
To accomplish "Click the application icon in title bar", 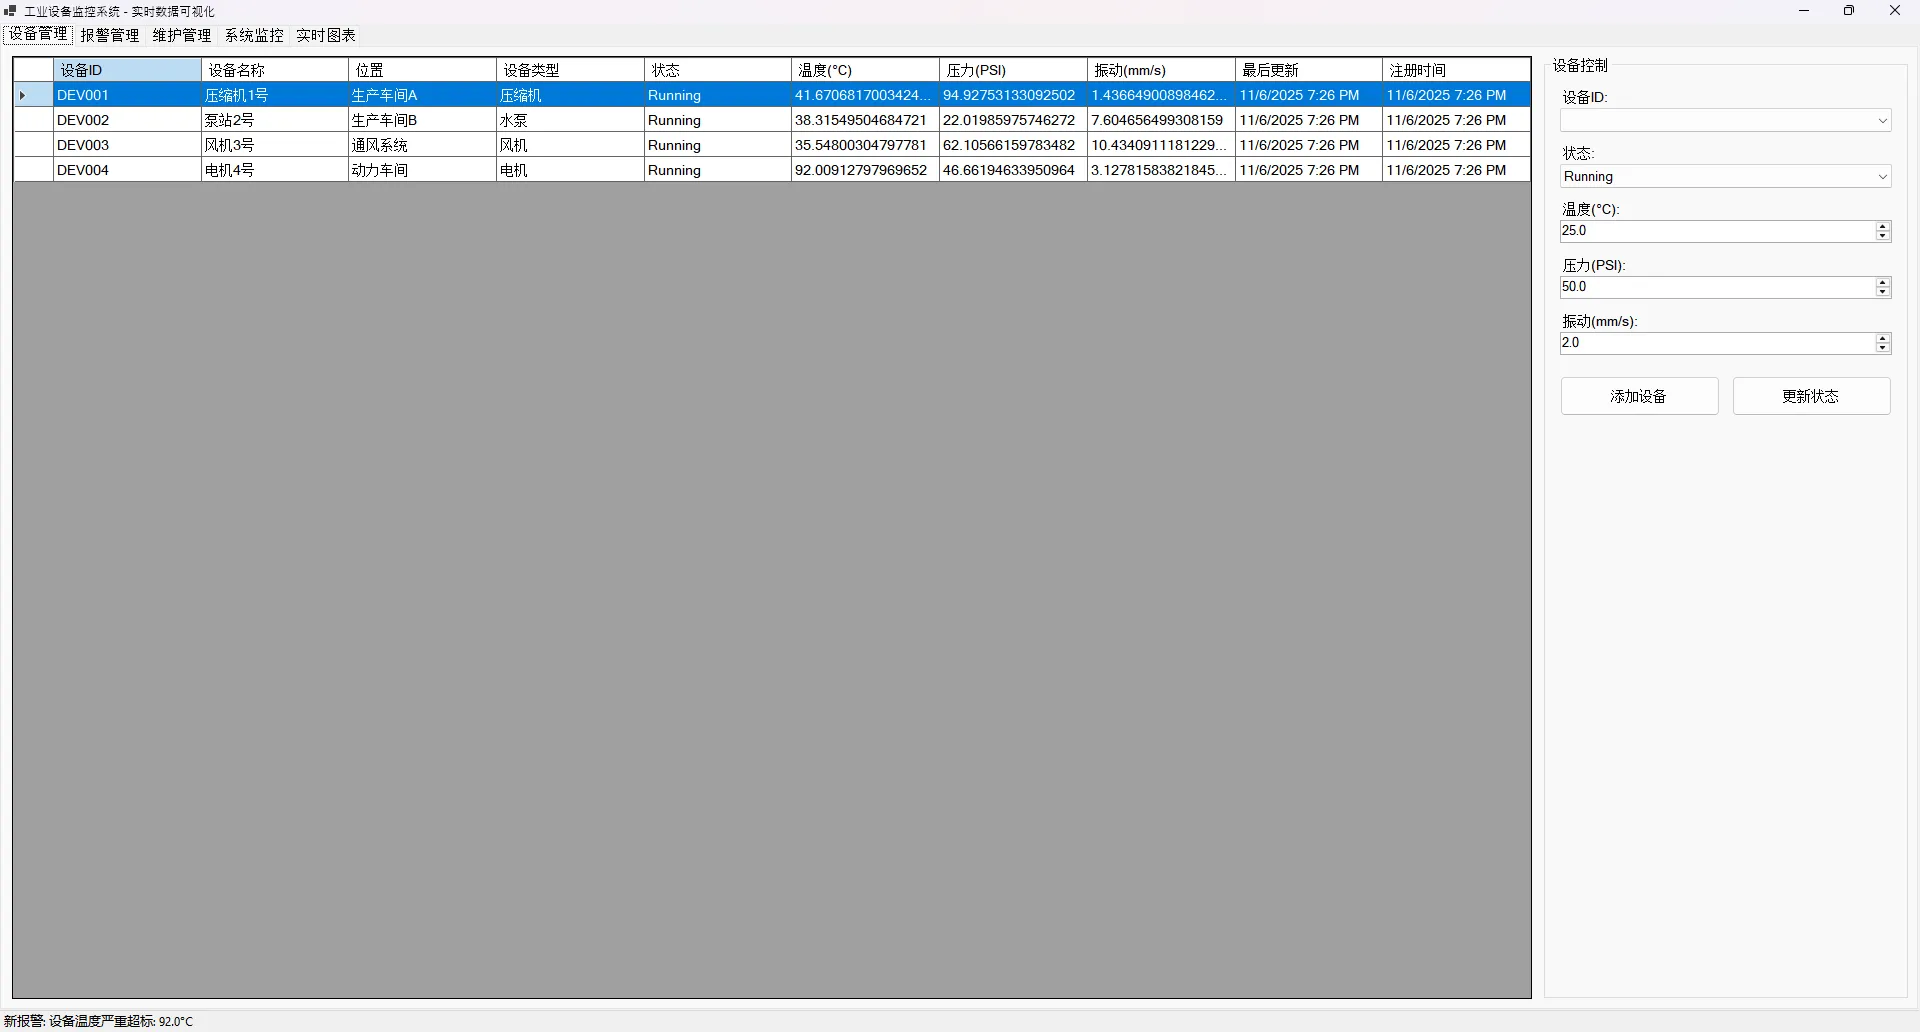I will coord(10,11).
